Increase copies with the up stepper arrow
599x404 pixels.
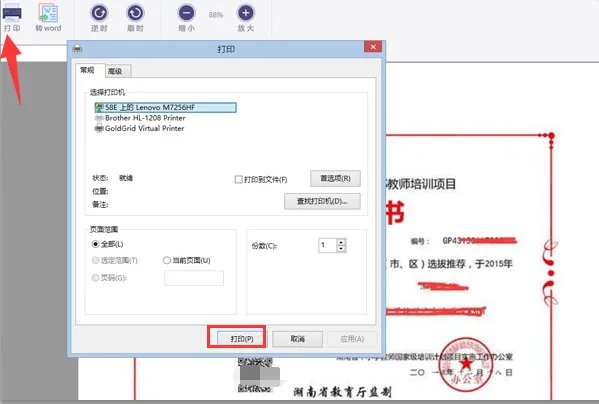pyautogui.click(x=342, y=242)
